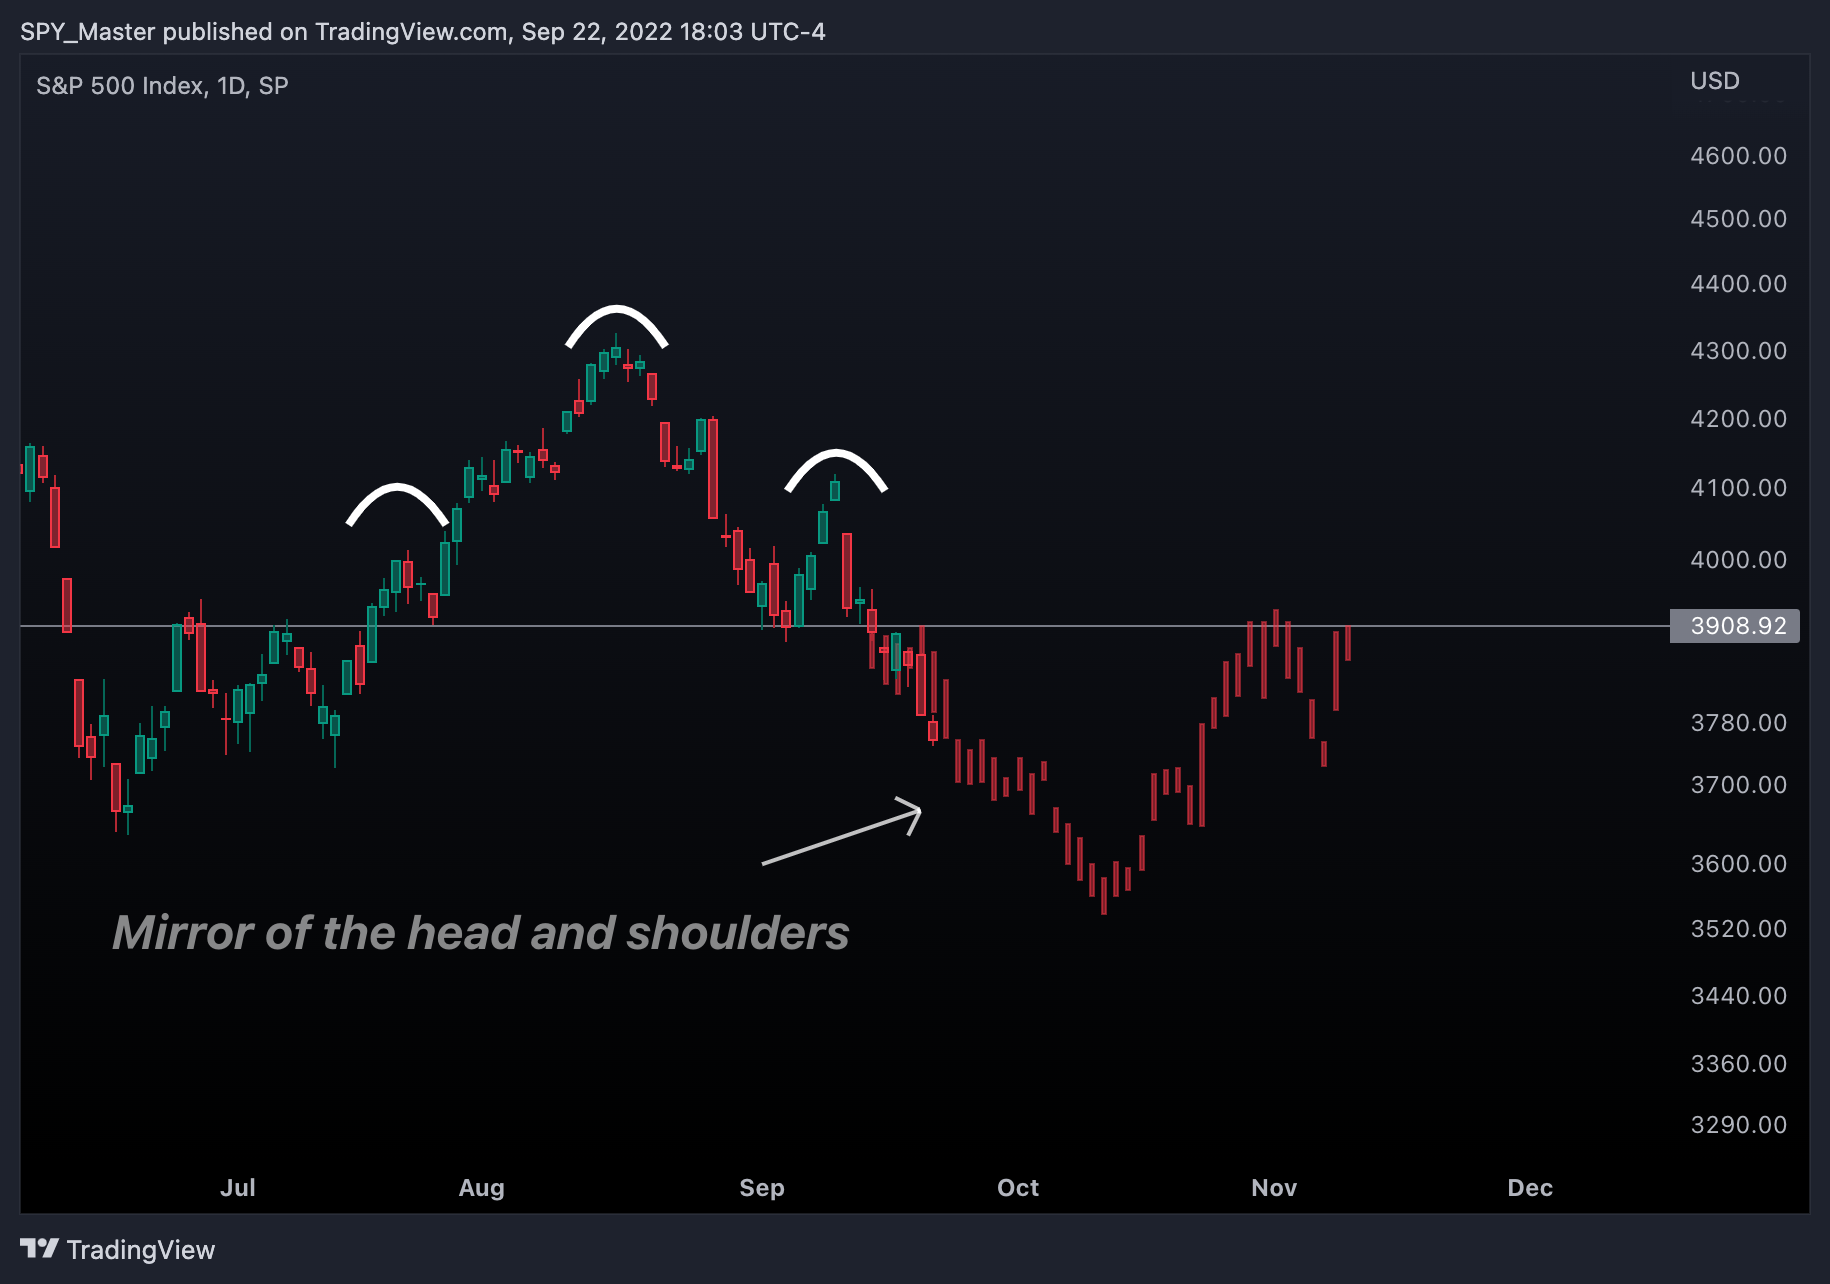
Task: Click the 4100.00 price axis label
Action: (1738, 488)
